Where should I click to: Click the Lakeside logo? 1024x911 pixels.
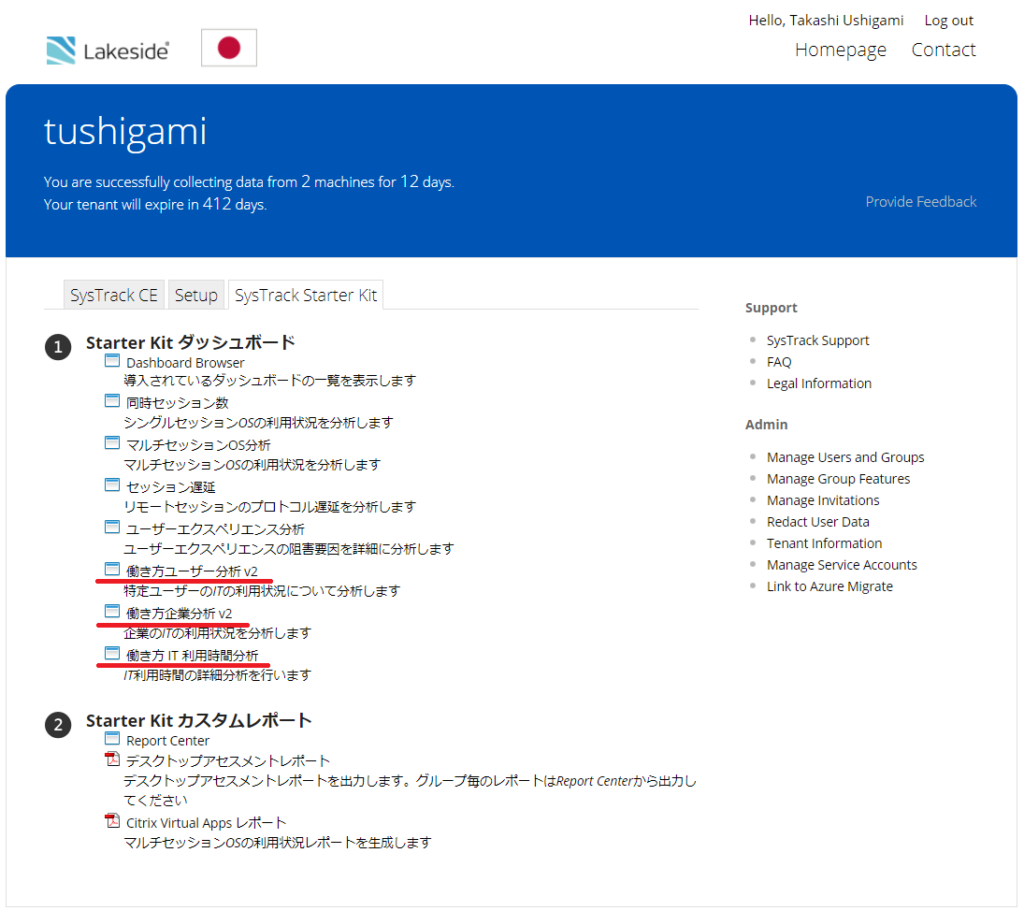108,50
